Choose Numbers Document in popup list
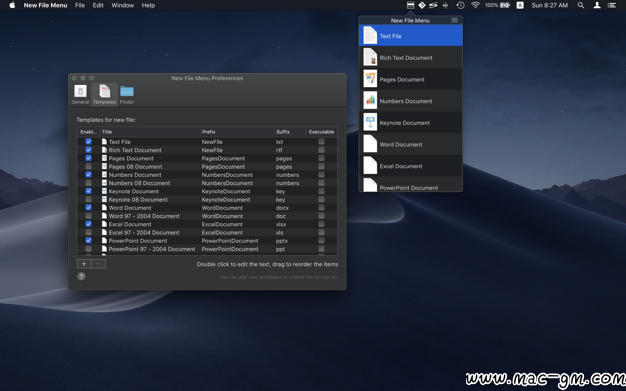Viewport: 626px width, 391px height. [x=411, y=101]
